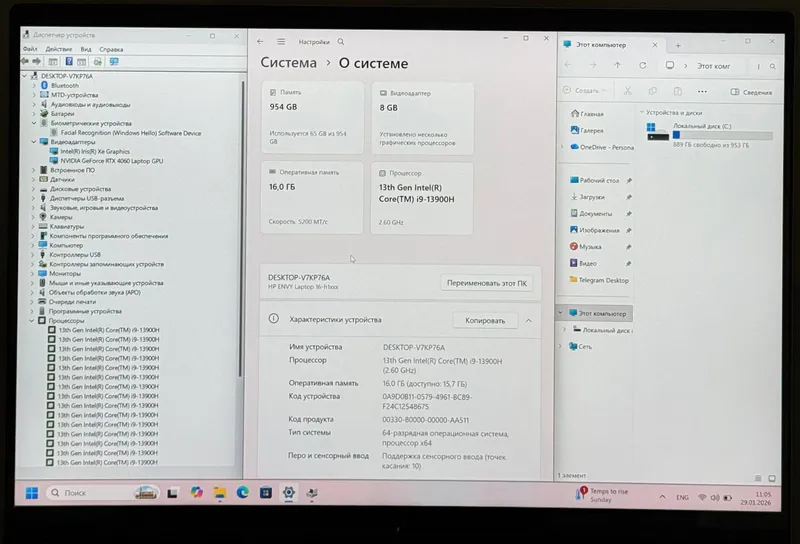This screenshot has width=800, height=544.
Task: Click the Копировать button
Action: pos(485,320)
